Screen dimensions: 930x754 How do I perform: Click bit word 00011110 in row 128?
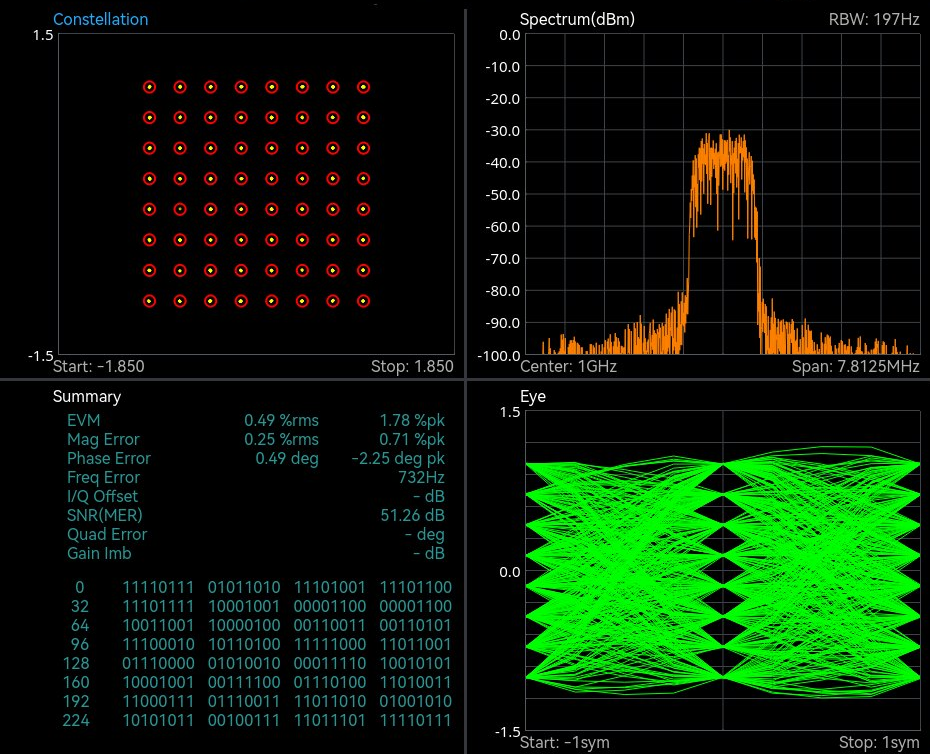(330, 663)
